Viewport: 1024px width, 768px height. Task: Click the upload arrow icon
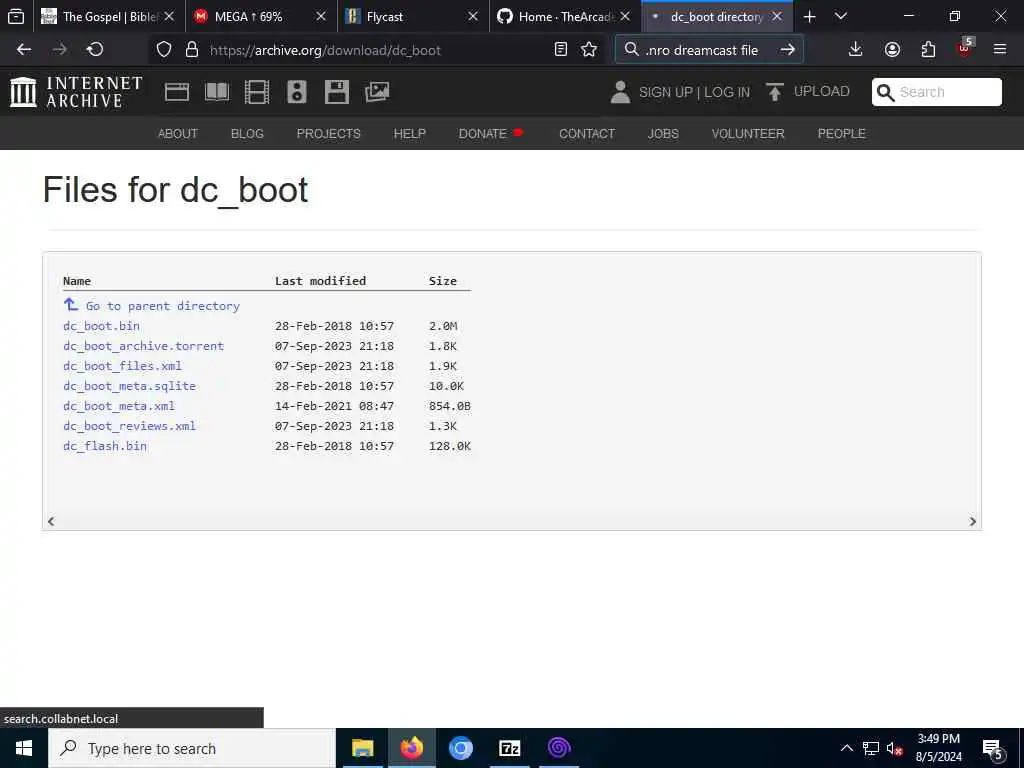tap(775, 92)
